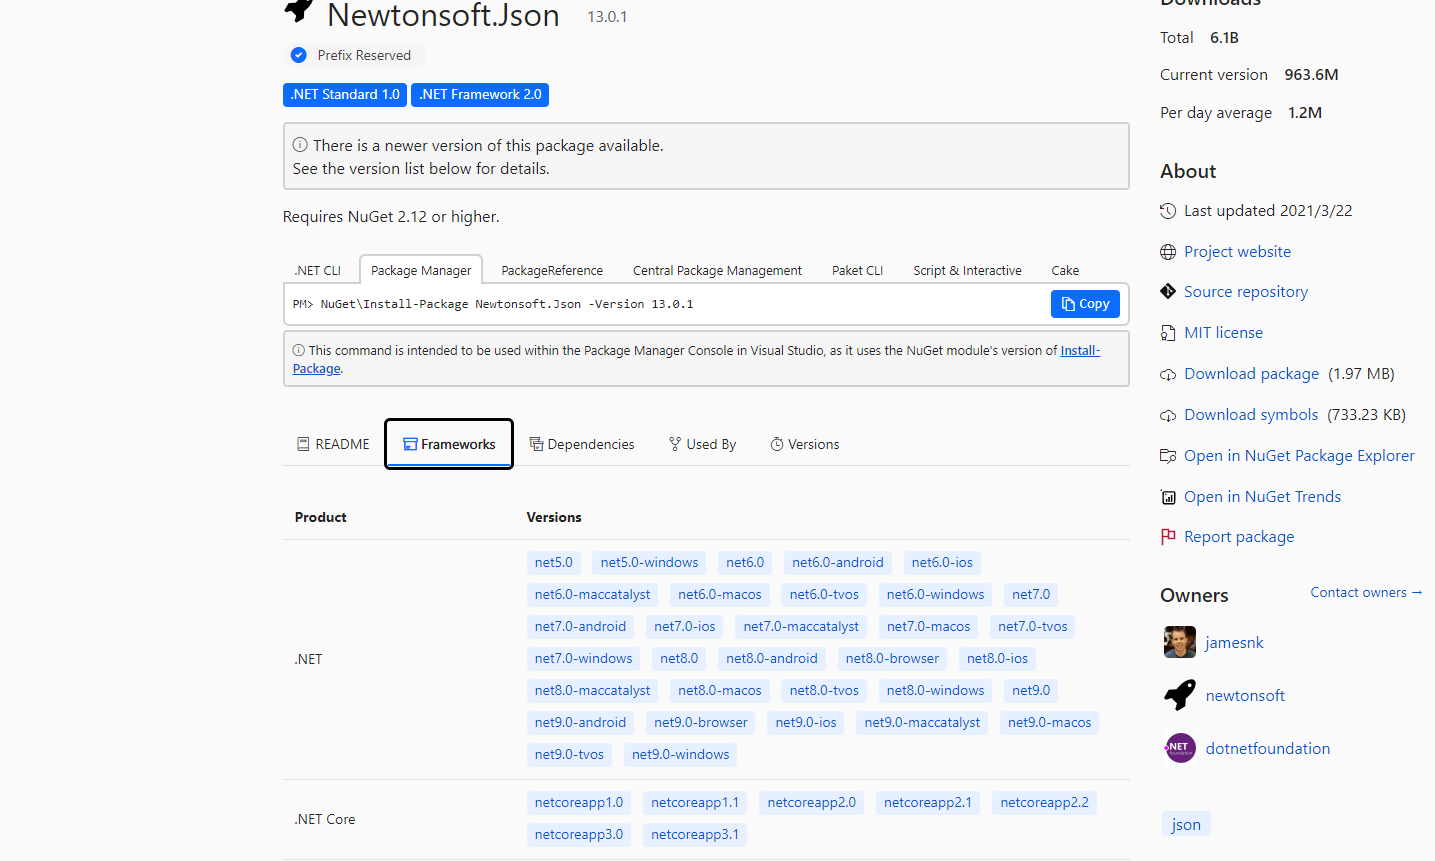The image size is (1435, 861).
Task: Click the icon beside Open in NuGet Package Explorer
Action: (1168, 456)
